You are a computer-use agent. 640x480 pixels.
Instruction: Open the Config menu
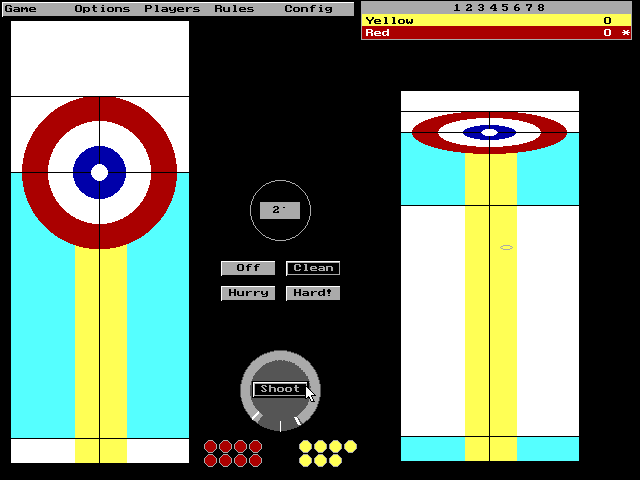point(309,9)
